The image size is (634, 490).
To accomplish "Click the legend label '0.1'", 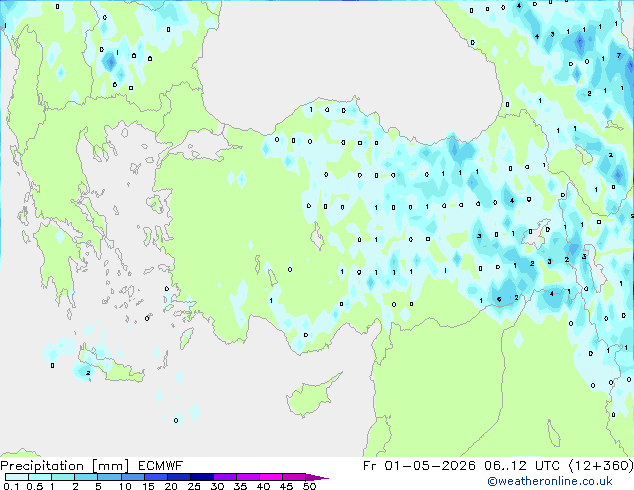I will click(11, 486).
